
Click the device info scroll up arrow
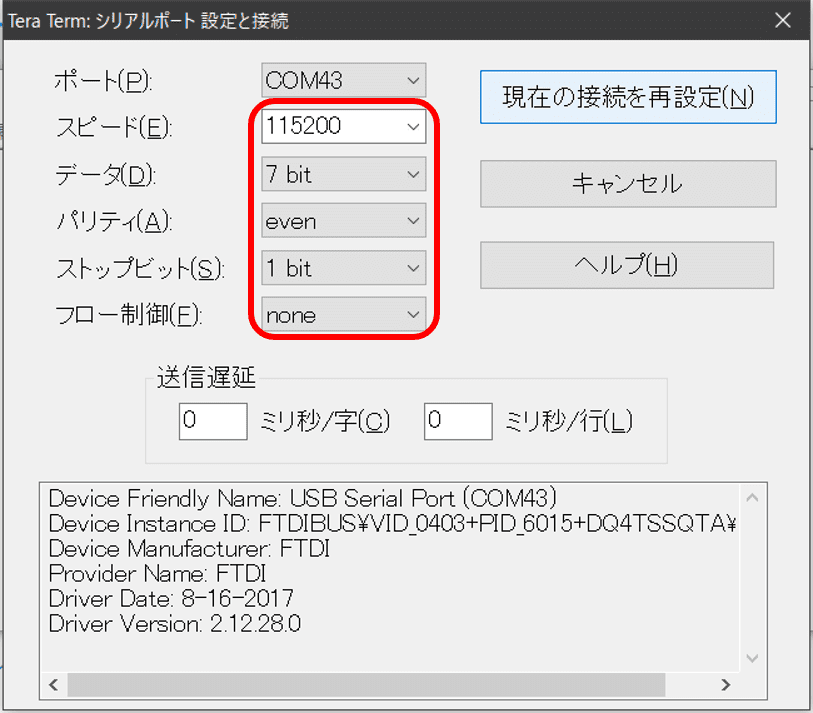(x=754, y=497)
